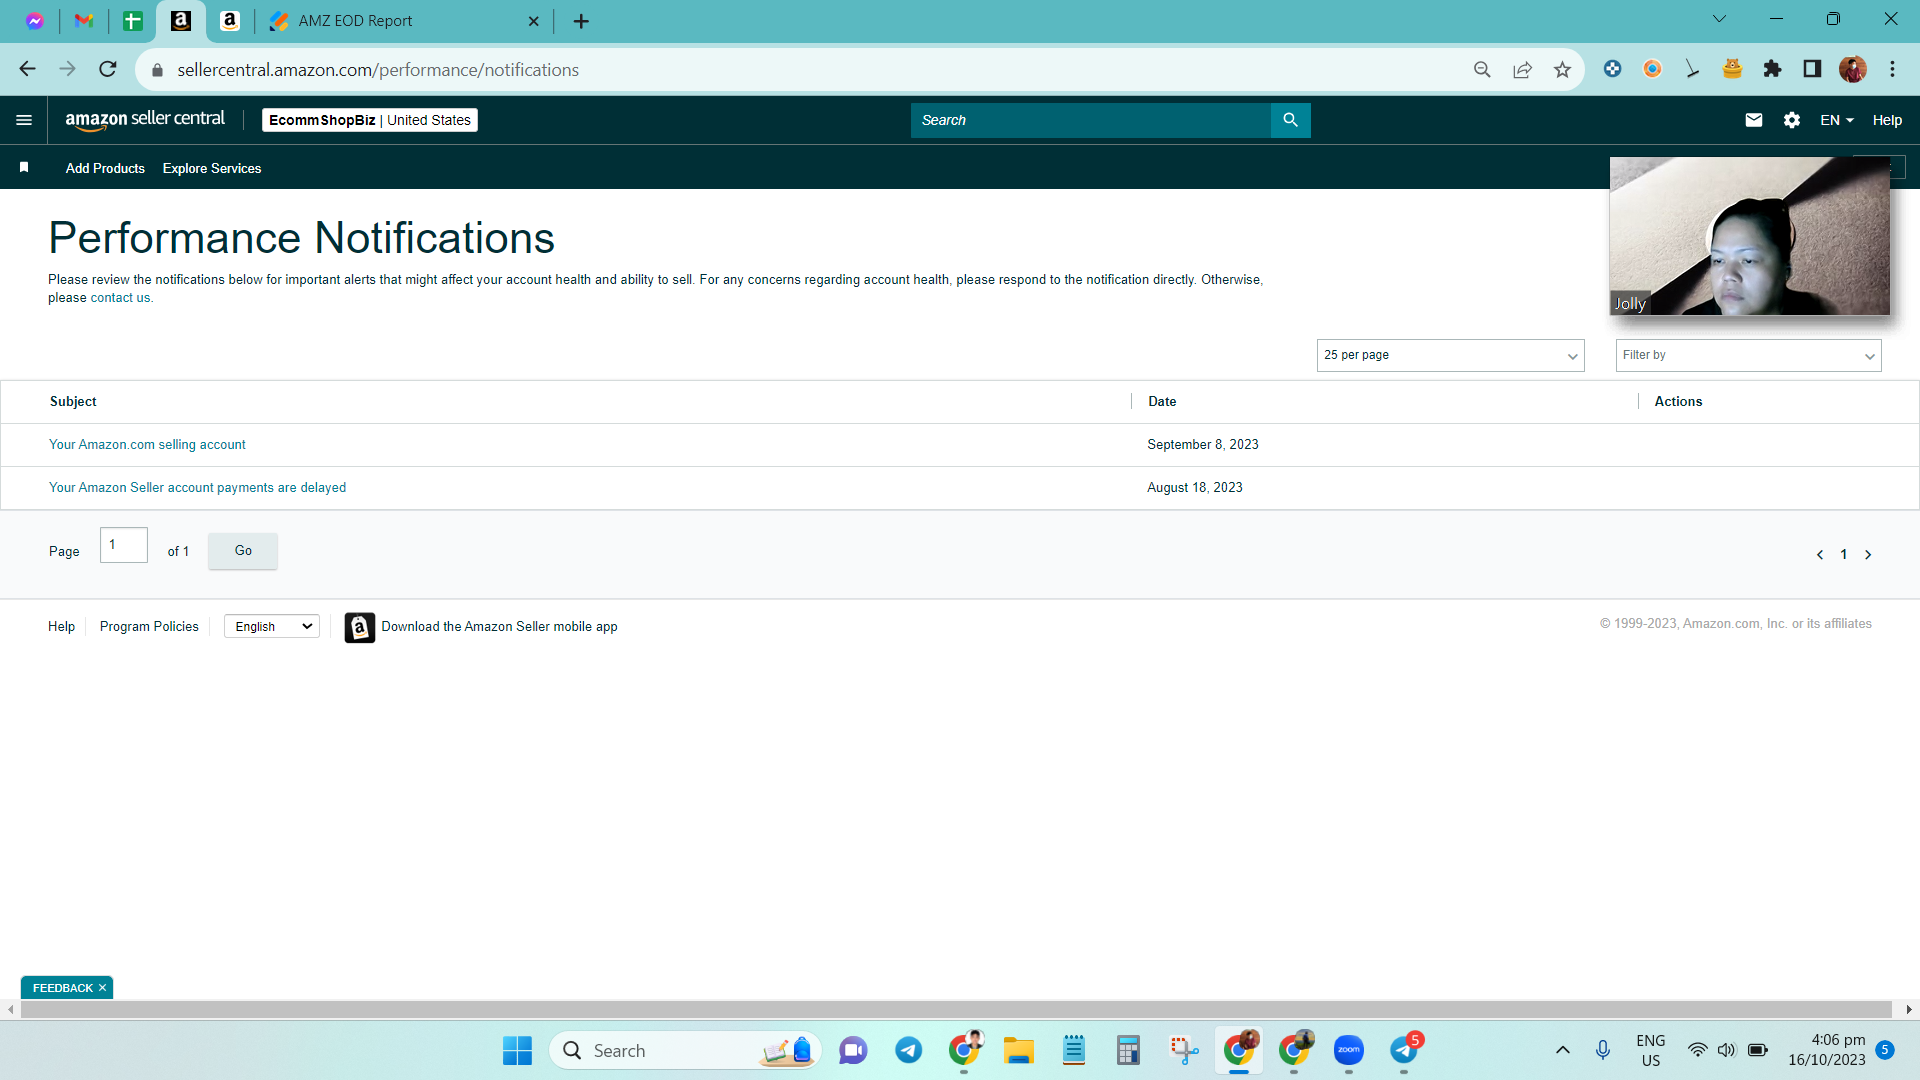This screenshot has width=1920, height=1080.
Task: Expand the 25 per page dropdown
Action: tap(1450, 355)
